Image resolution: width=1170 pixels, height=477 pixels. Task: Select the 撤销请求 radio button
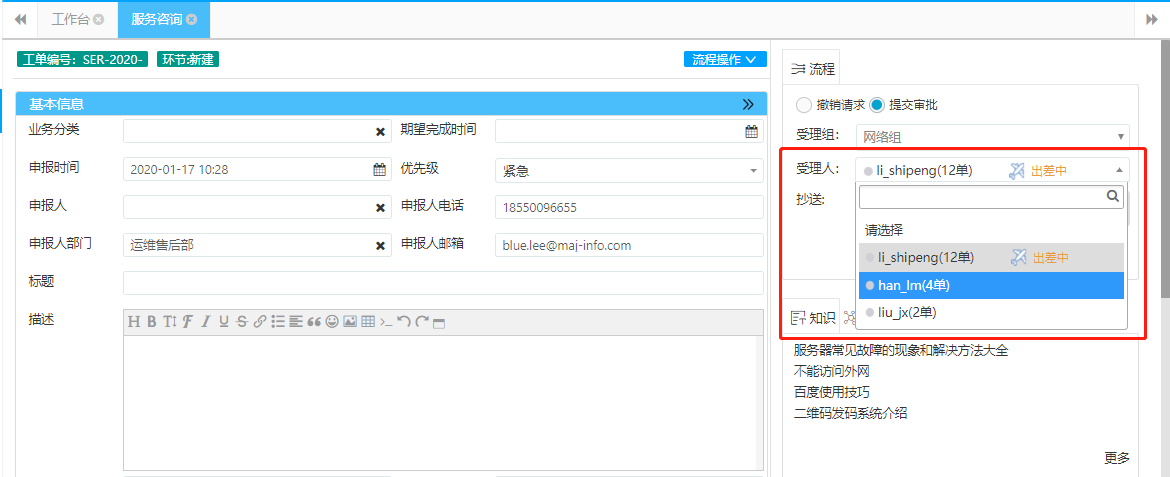[804, 105]
